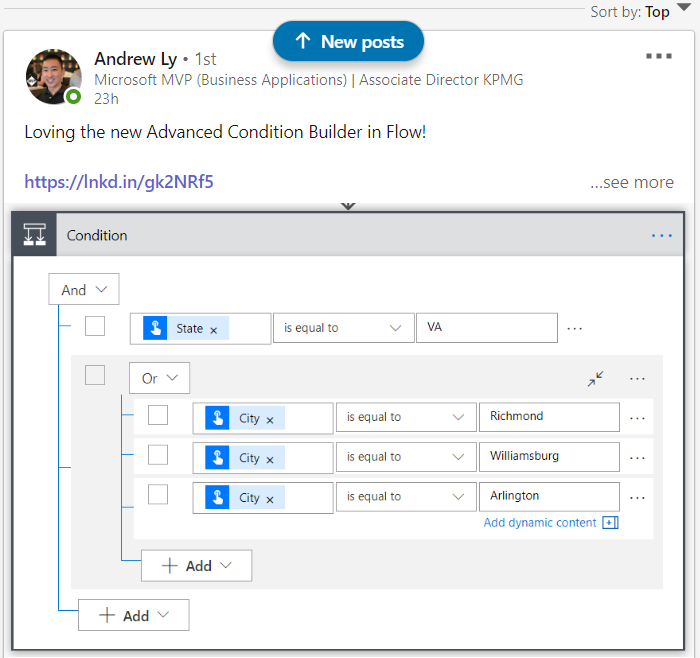
Task: Open Andrew Ly's profile picture
Action: point(54,77)
